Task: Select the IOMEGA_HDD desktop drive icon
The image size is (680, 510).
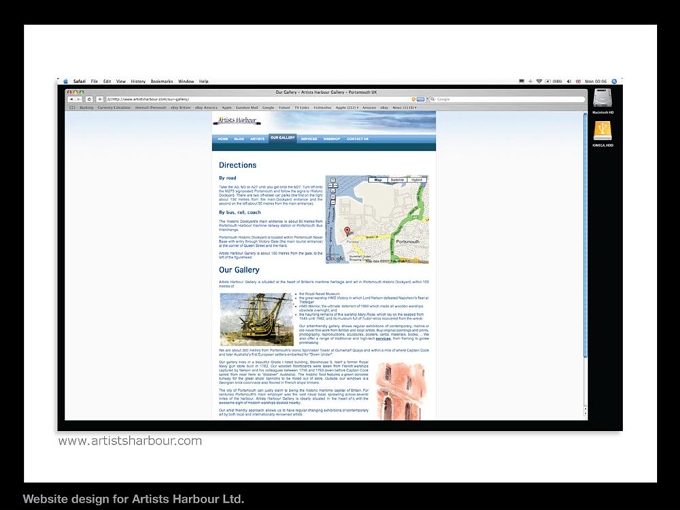Action: point(603,134)
